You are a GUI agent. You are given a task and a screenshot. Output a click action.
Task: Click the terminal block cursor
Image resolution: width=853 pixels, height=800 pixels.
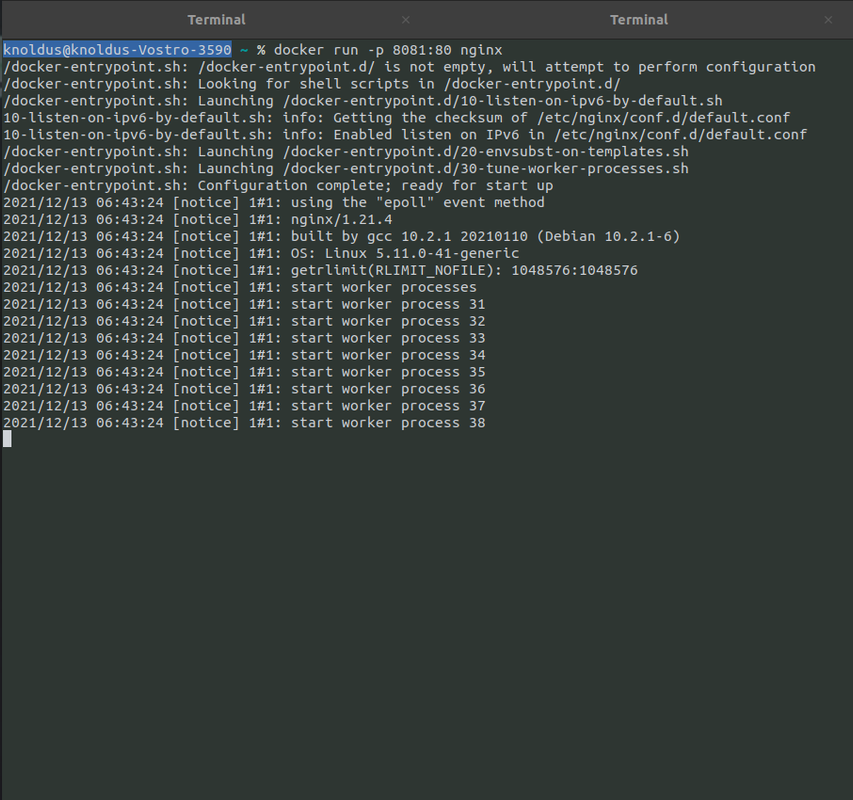click(x=7, y=439)
